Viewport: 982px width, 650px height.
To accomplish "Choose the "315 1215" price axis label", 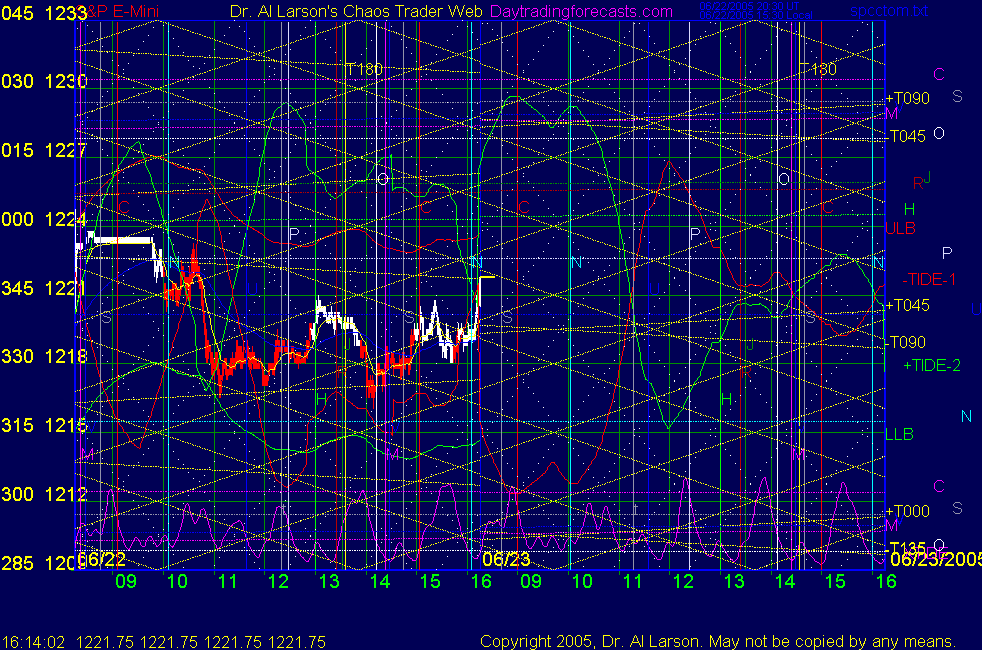I will click(44, 425).
